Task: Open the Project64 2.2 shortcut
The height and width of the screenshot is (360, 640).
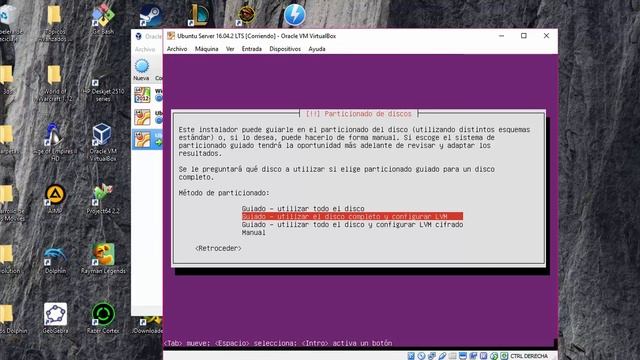Action: (x=103, y=199)
